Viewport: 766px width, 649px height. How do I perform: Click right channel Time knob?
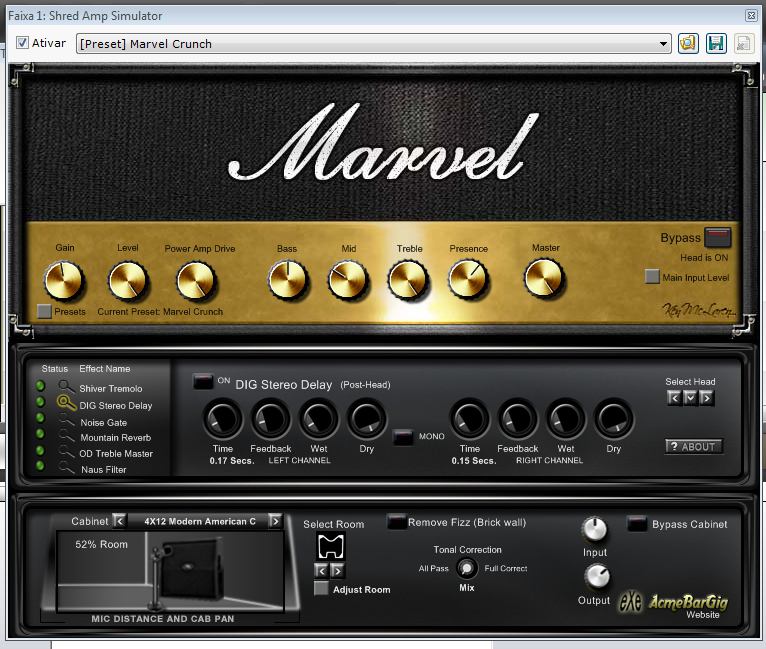(469, 419)
